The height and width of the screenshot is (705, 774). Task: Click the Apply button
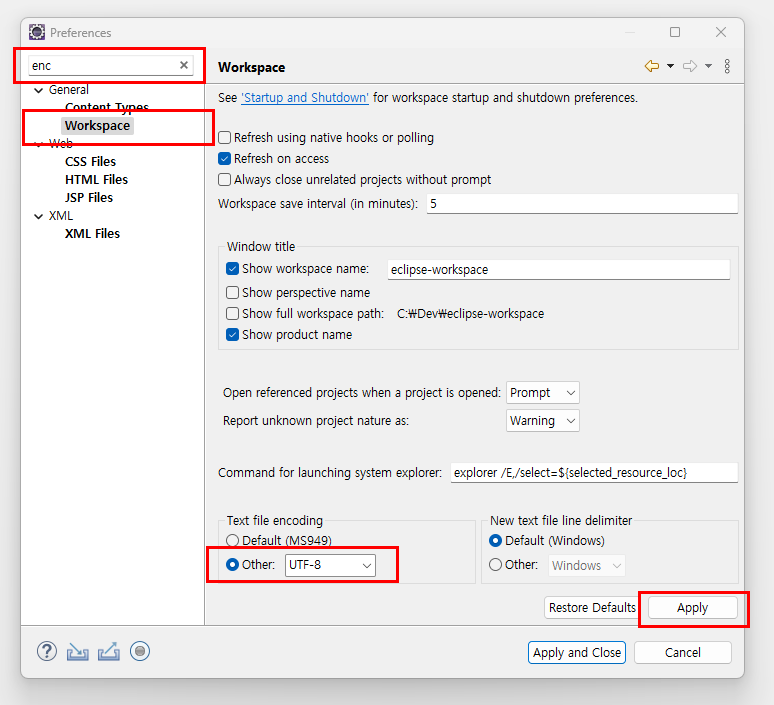(x=693, y=608)
